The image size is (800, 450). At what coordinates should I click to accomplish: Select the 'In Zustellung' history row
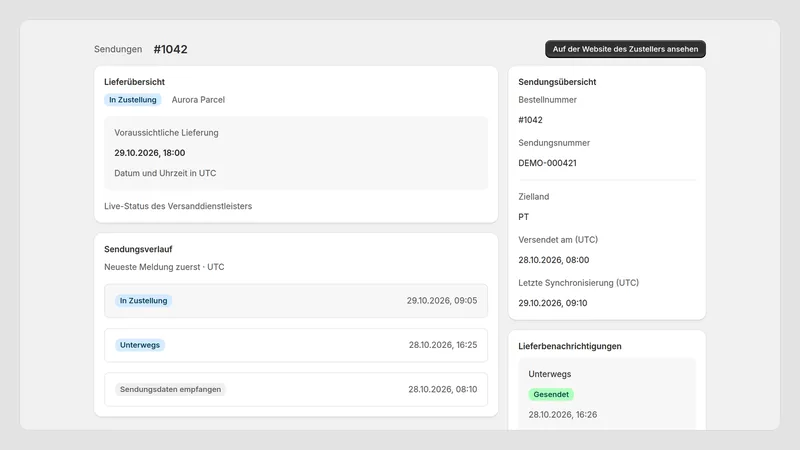tap(296, 301)
